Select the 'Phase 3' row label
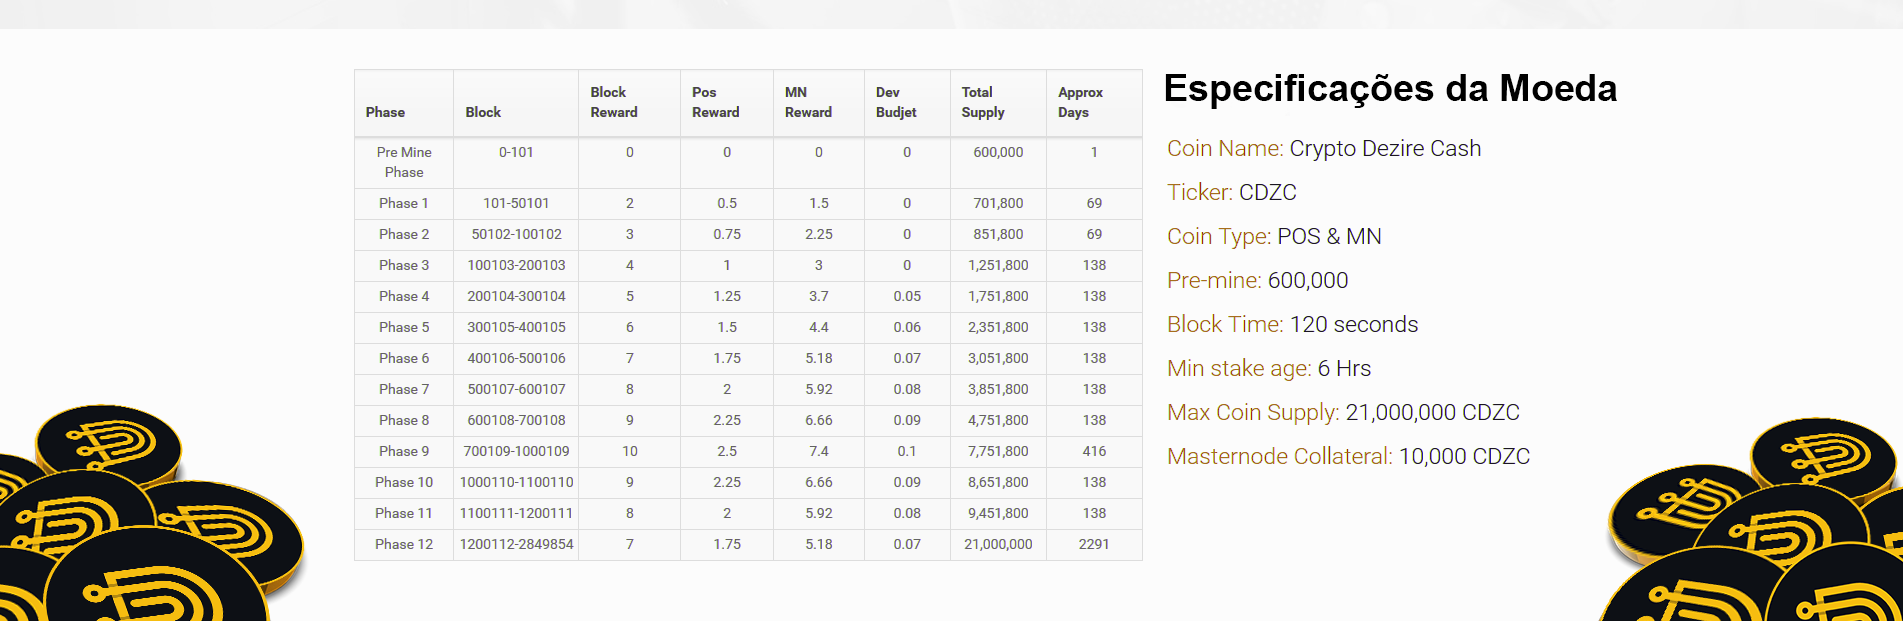This screenshot has width=1903, height=621. click(404, 265)
